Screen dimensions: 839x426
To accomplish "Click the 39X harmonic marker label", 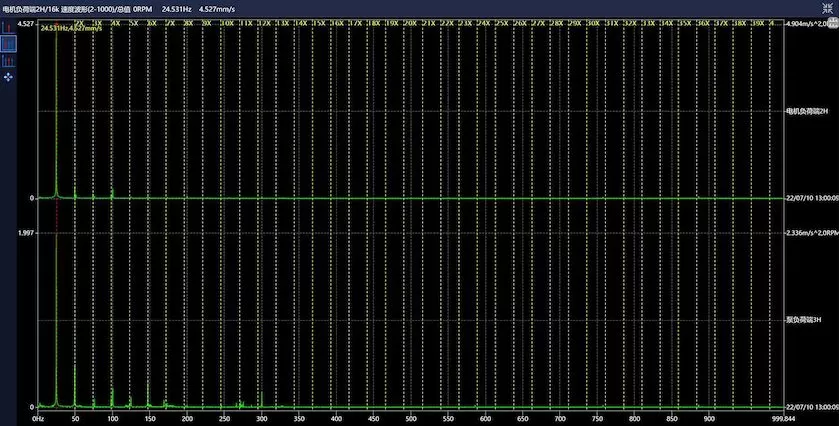I will point(758,21).
